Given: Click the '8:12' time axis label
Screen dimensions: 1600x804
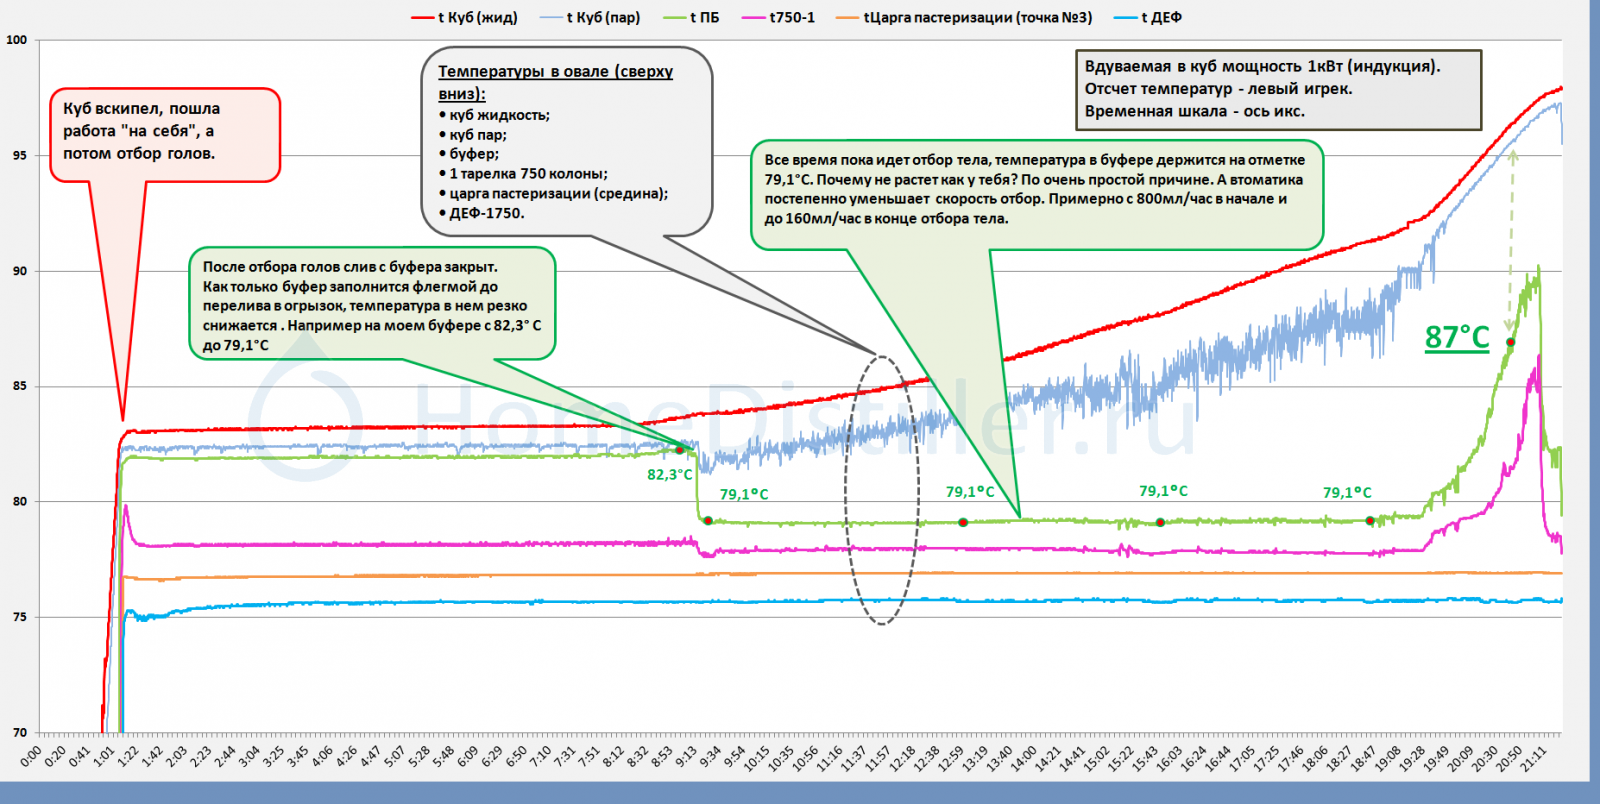Looking at the screenshot, I should click(613, 756).
